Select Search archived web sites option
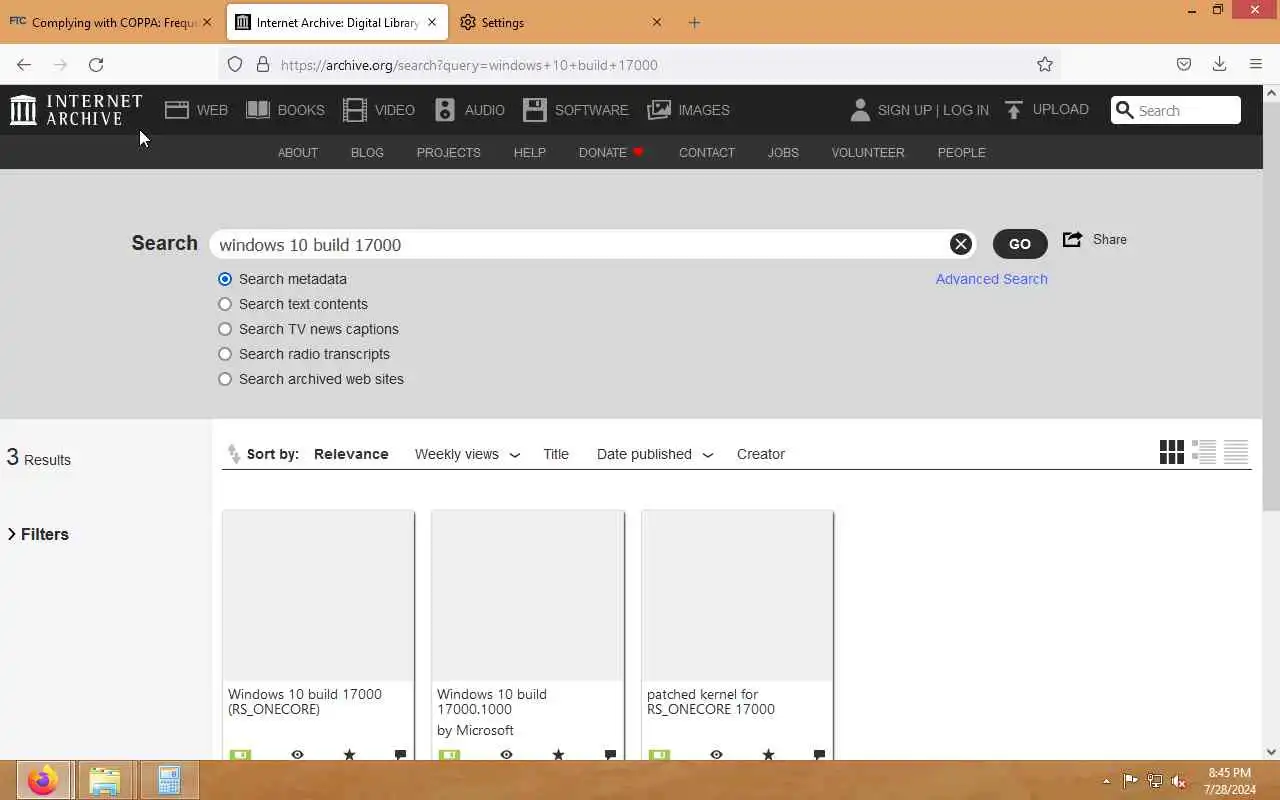 click(225, 379)
